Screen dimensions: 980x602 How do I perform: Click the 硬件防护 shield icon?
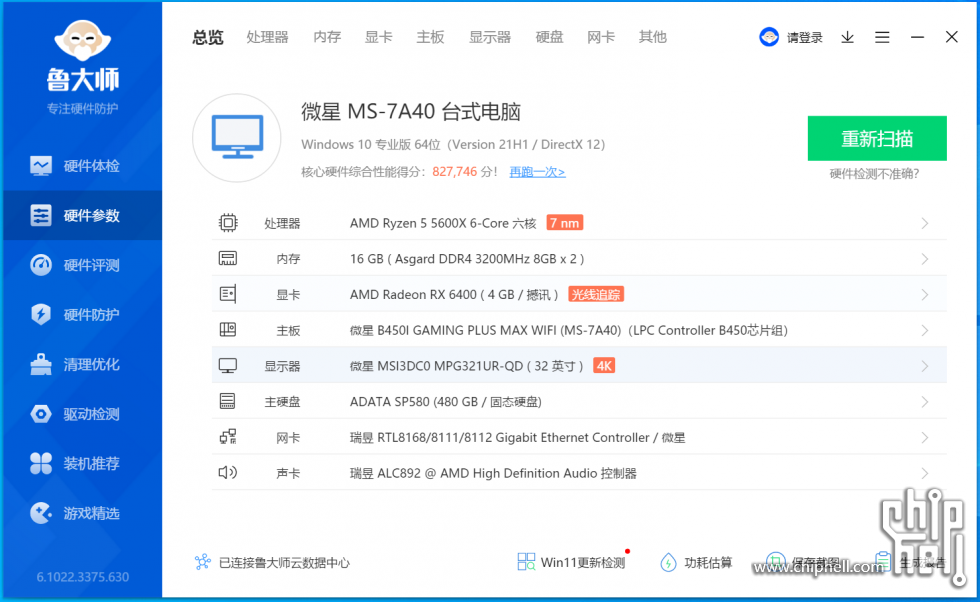tap(41, 314)
